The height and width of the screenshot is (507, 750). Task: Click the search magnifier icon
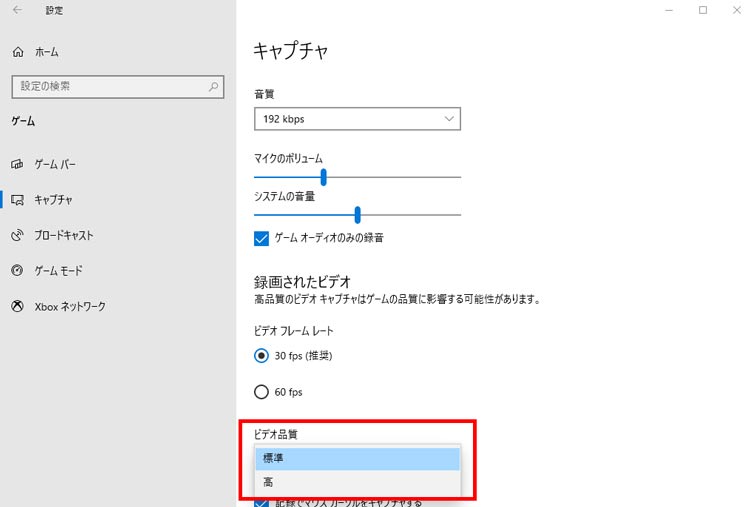(213, 87)
